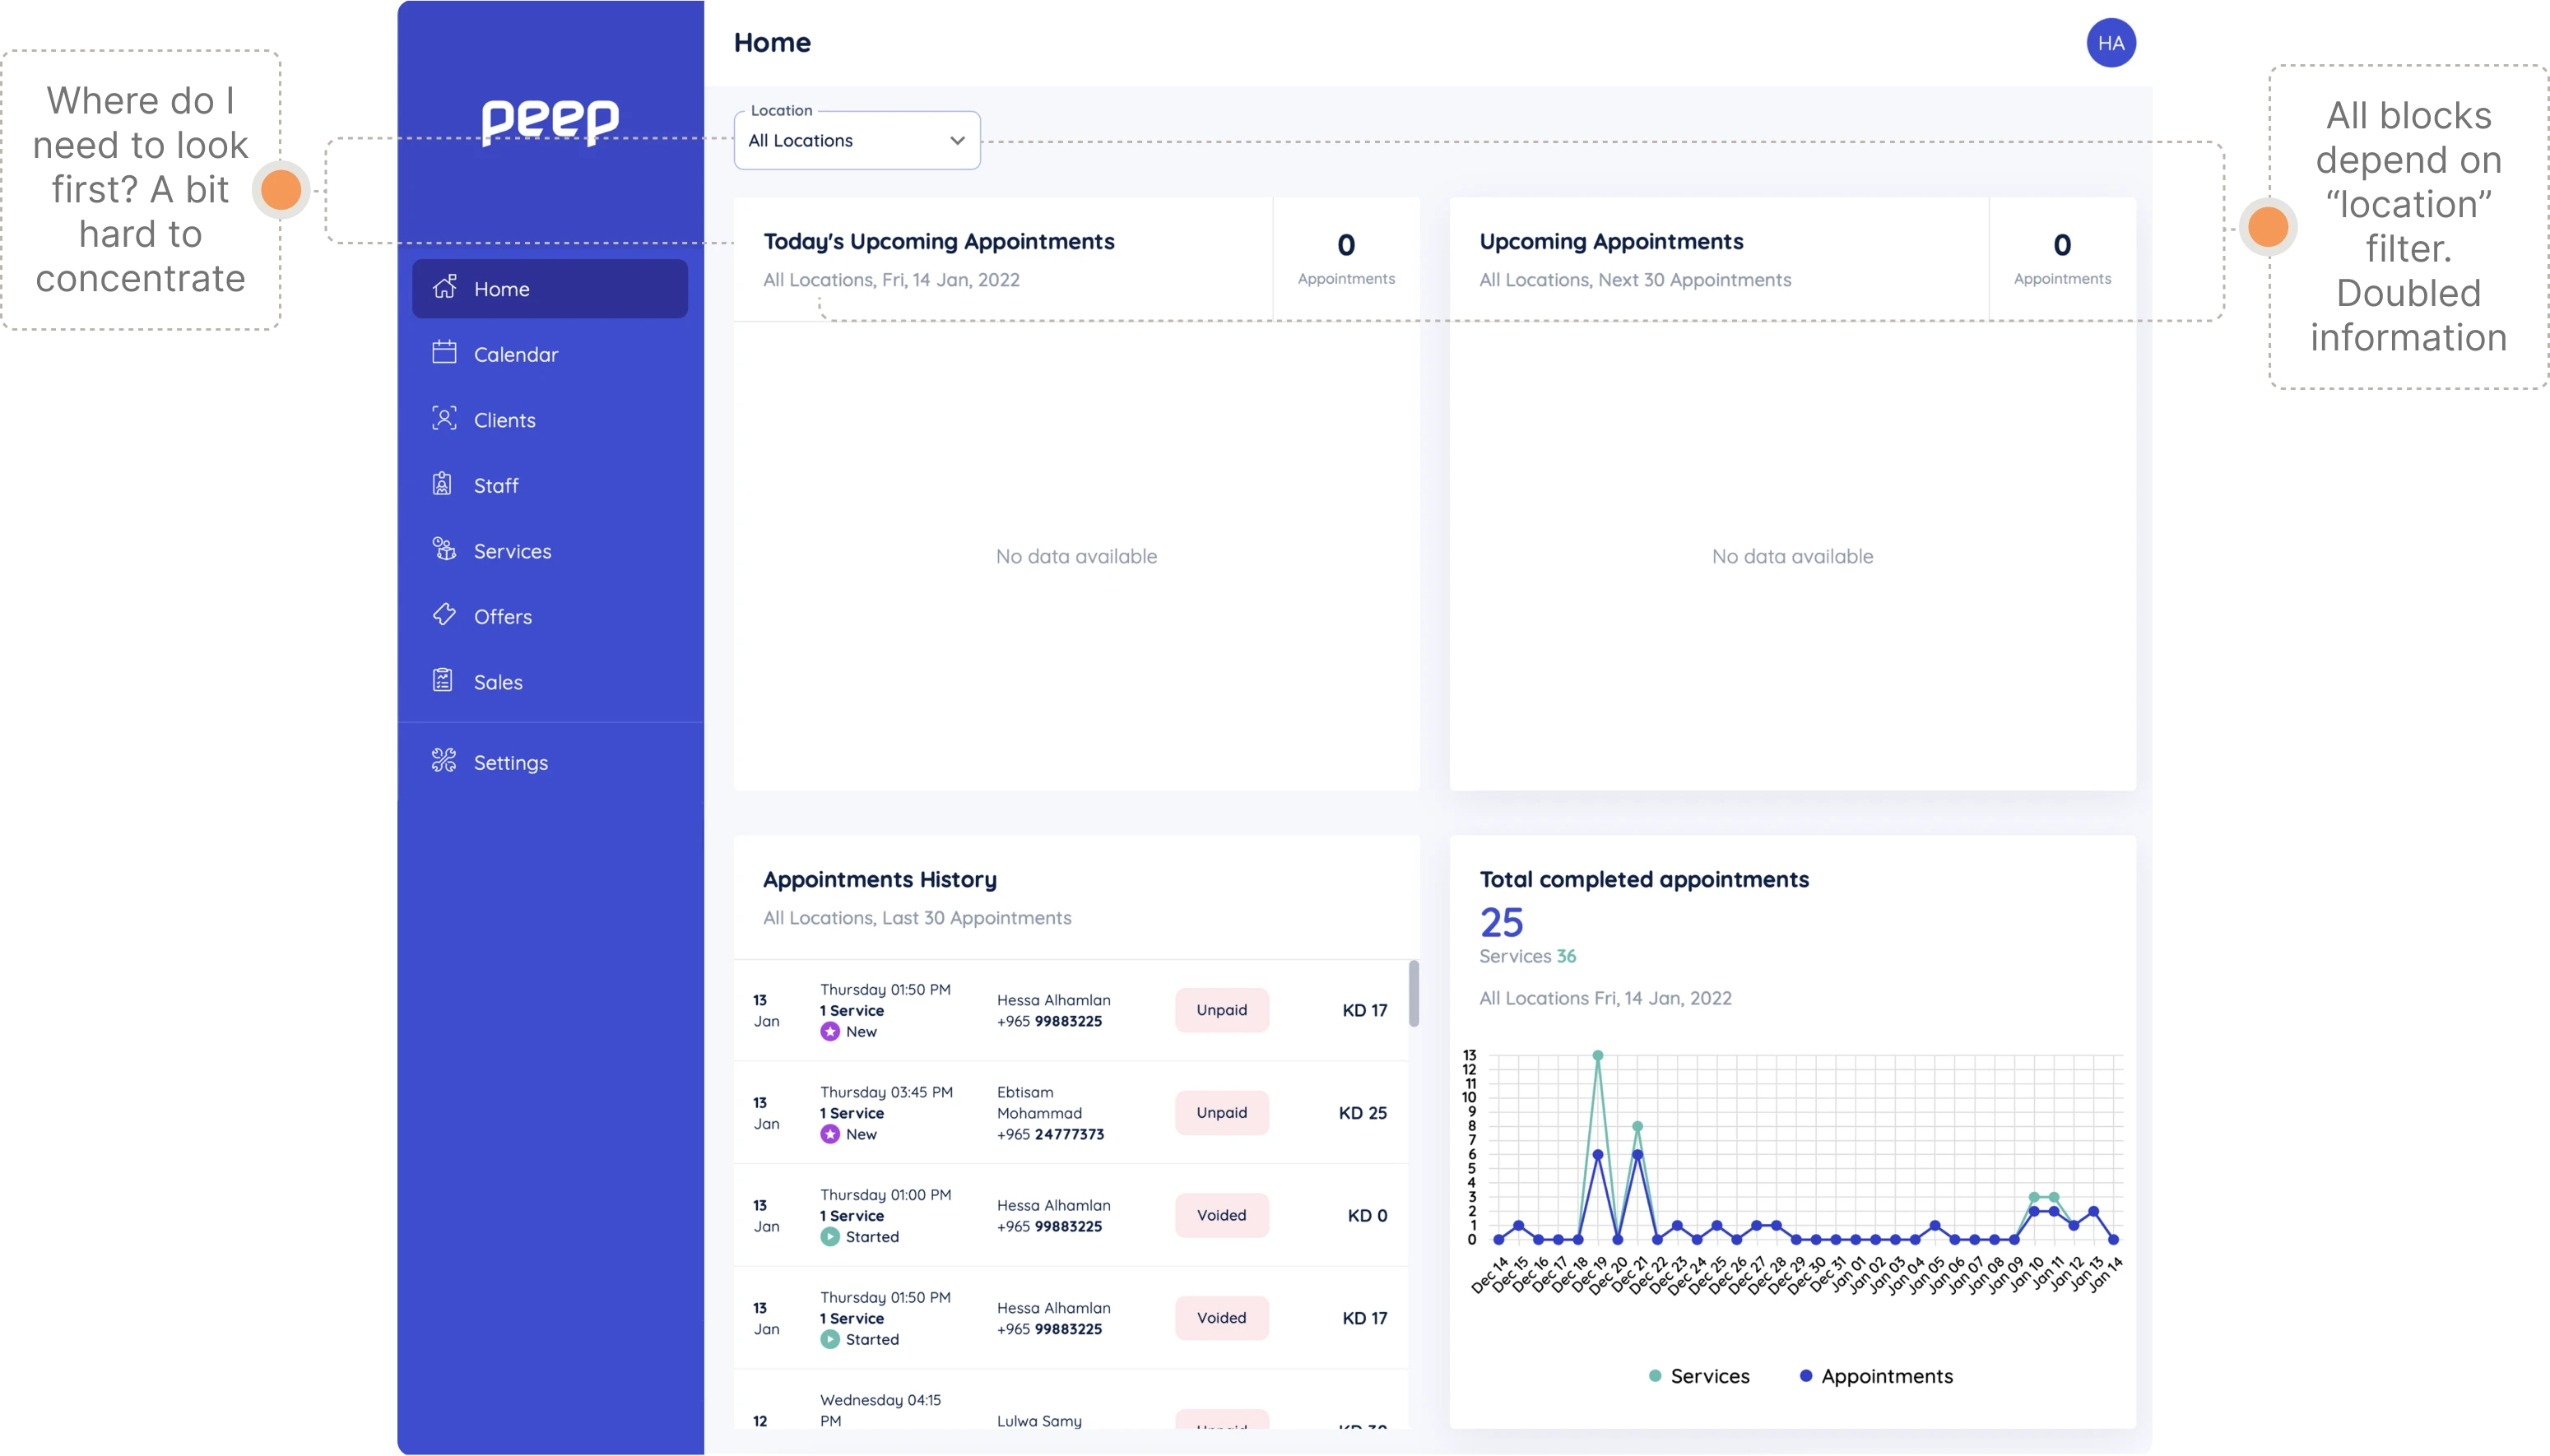Image resolution: width=2550 pixels, height=1456 pixels.
Task: Select the Sales icon in the sidebar
Action: [x=446, y=681]
